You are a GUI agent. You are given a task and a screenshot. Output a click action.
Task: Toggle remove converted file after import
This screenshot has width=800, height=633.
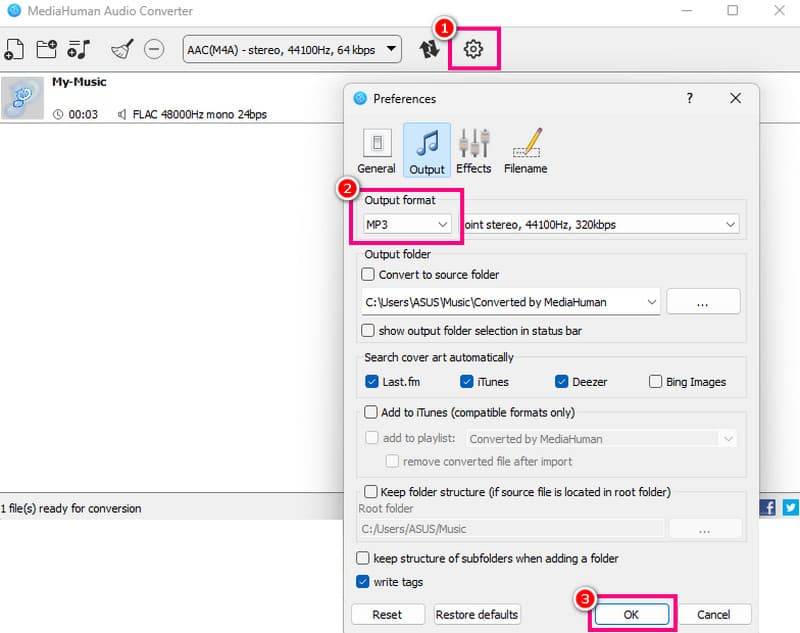tap(392, 461)
